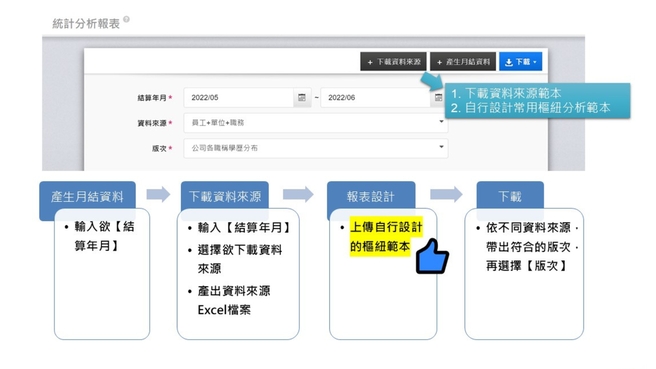Click the 報表設計 step header box
This screenshot has width=656, height=369.
point(371,196)
